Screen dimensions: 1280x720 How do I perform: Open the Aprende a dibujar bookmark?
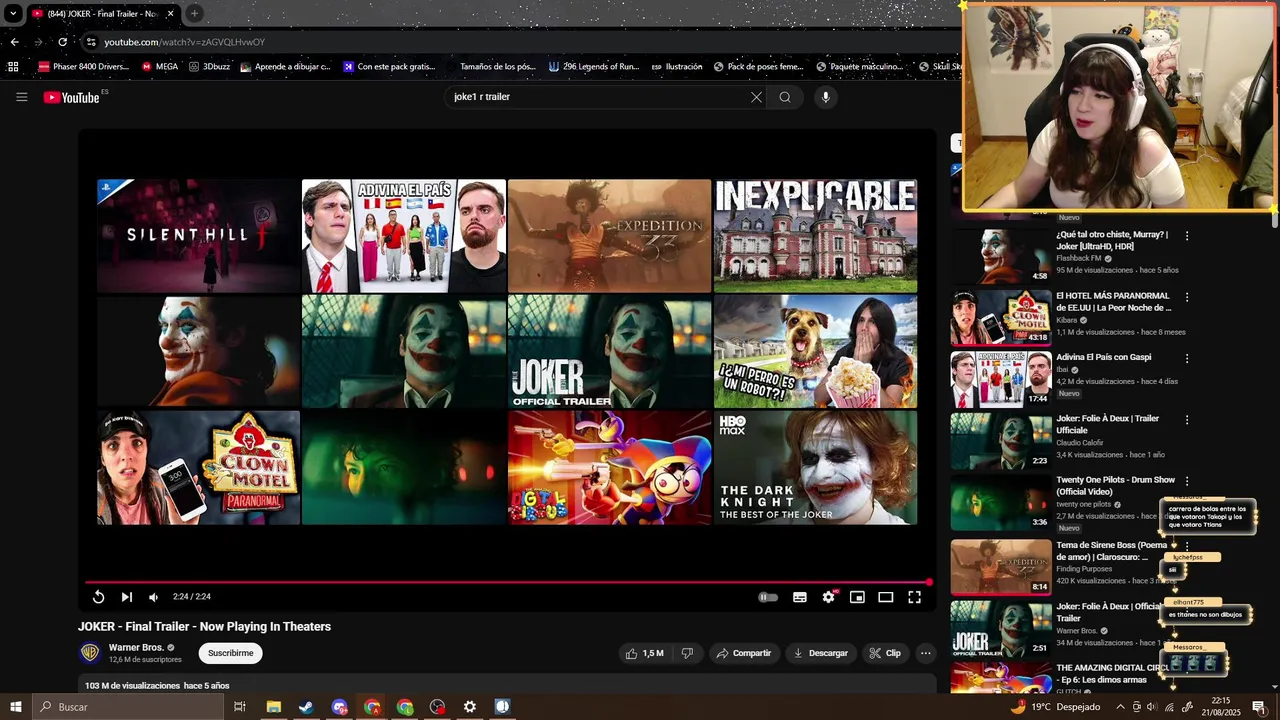[286, 67]
